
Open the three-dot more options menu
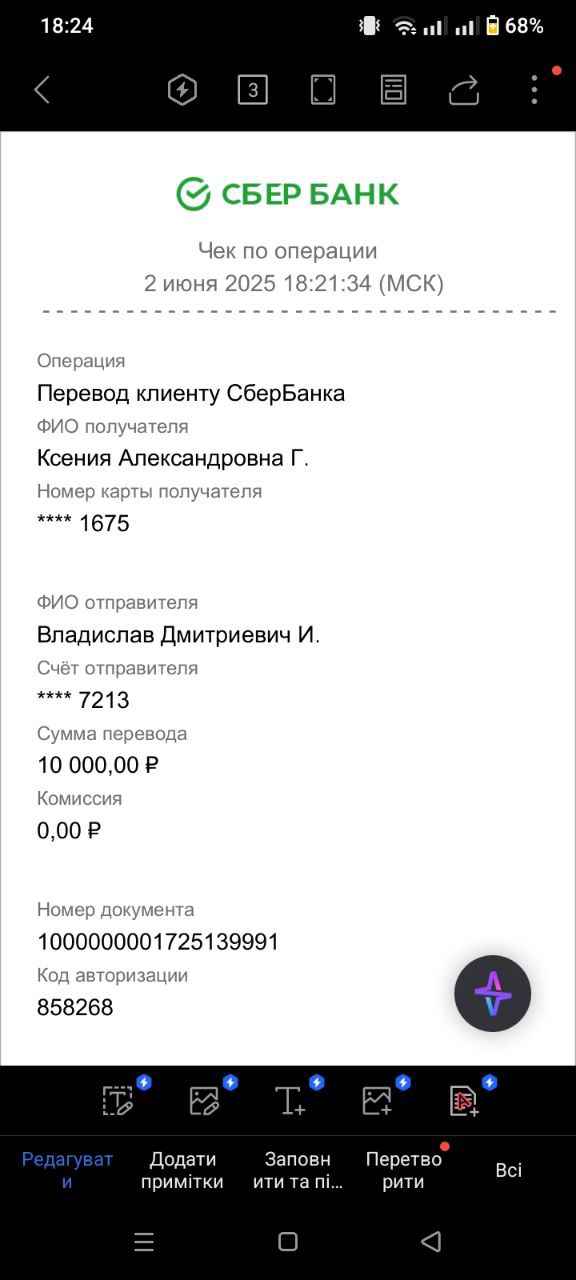pyautogui.click(x=534, y=90)
